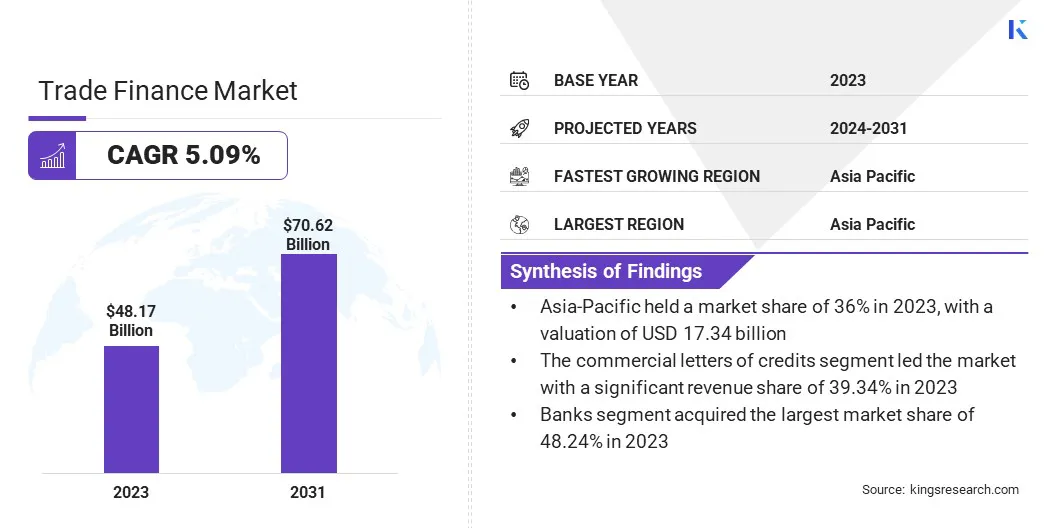Click the Kings Research logo icon
This screenshot has height=528, width=1056.
click(1018, 29)
